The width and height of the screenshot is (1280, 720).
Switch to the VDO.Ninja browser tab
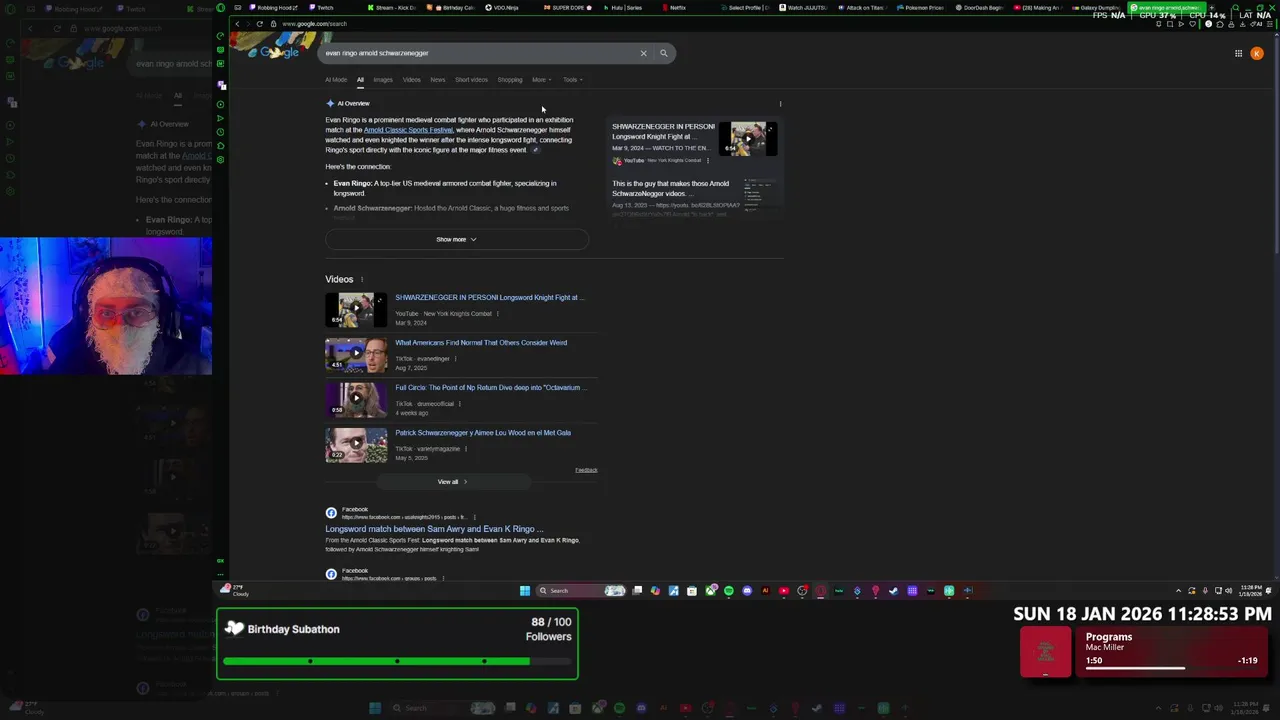502,7
